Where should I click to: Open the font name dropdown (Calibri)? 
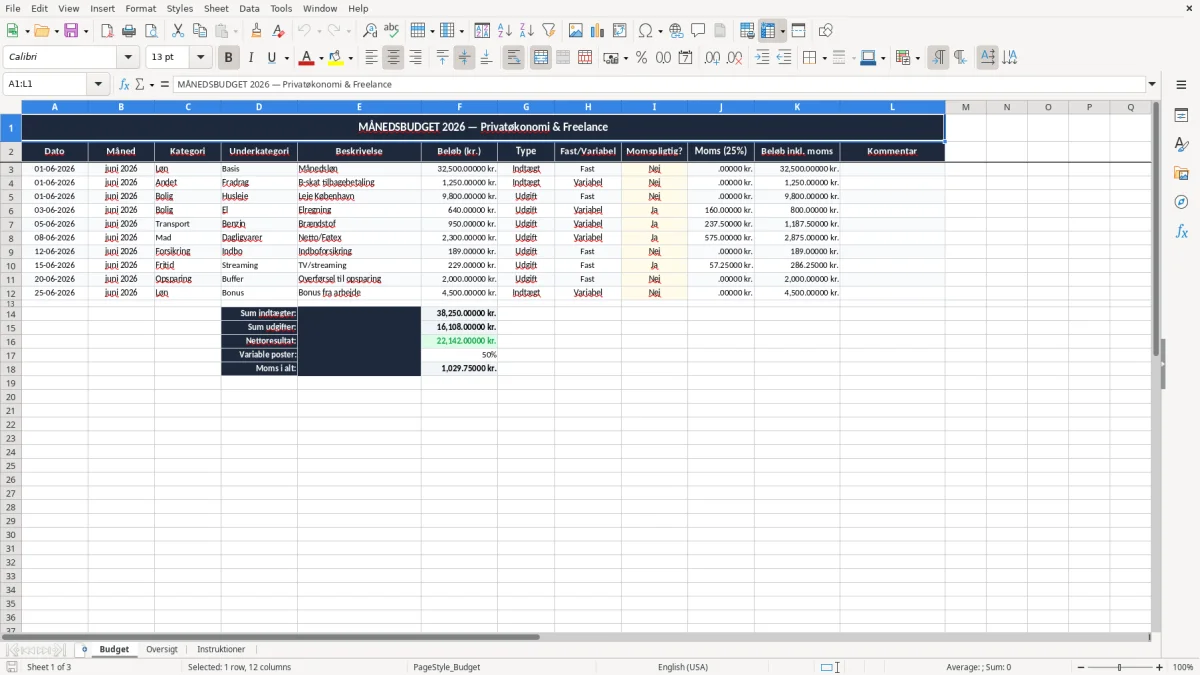128,58
